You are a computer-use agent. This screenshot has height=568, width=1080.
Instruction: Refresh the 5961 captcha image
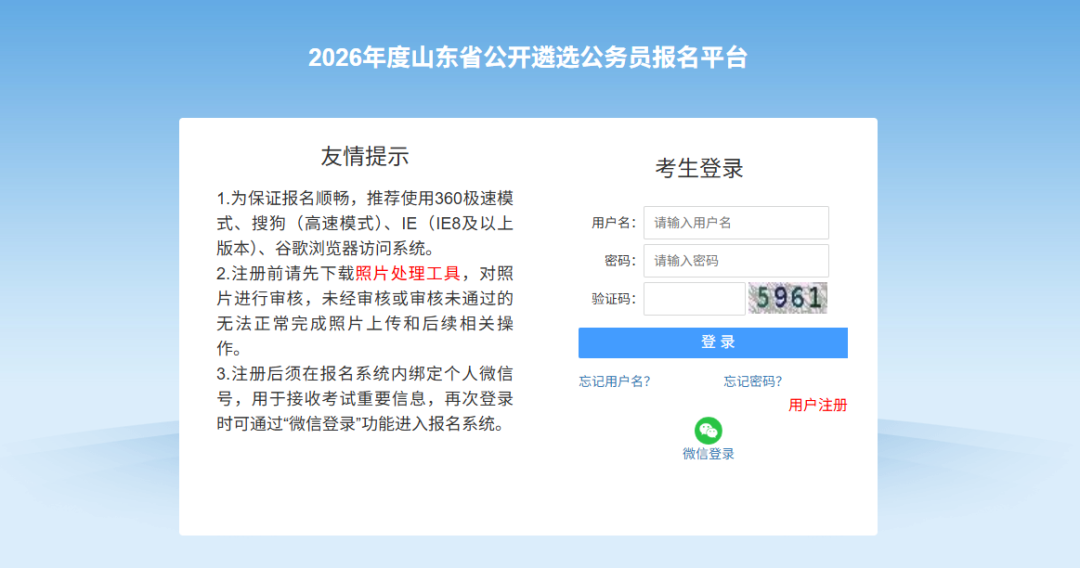tap(787, 298)
